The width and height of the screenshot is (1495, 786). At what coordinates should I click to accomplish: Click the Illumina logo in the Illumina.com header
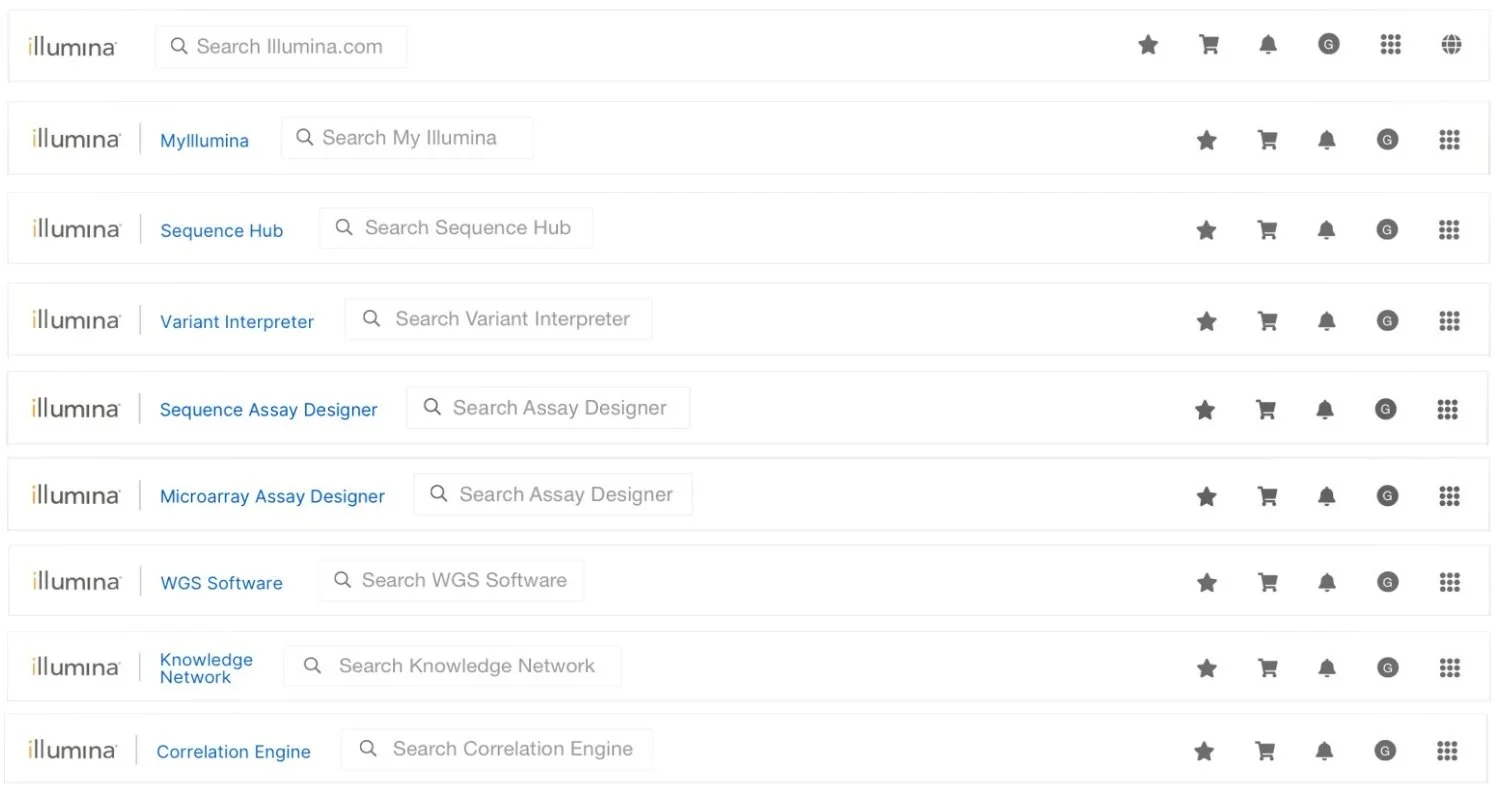[x=72, y=46]
